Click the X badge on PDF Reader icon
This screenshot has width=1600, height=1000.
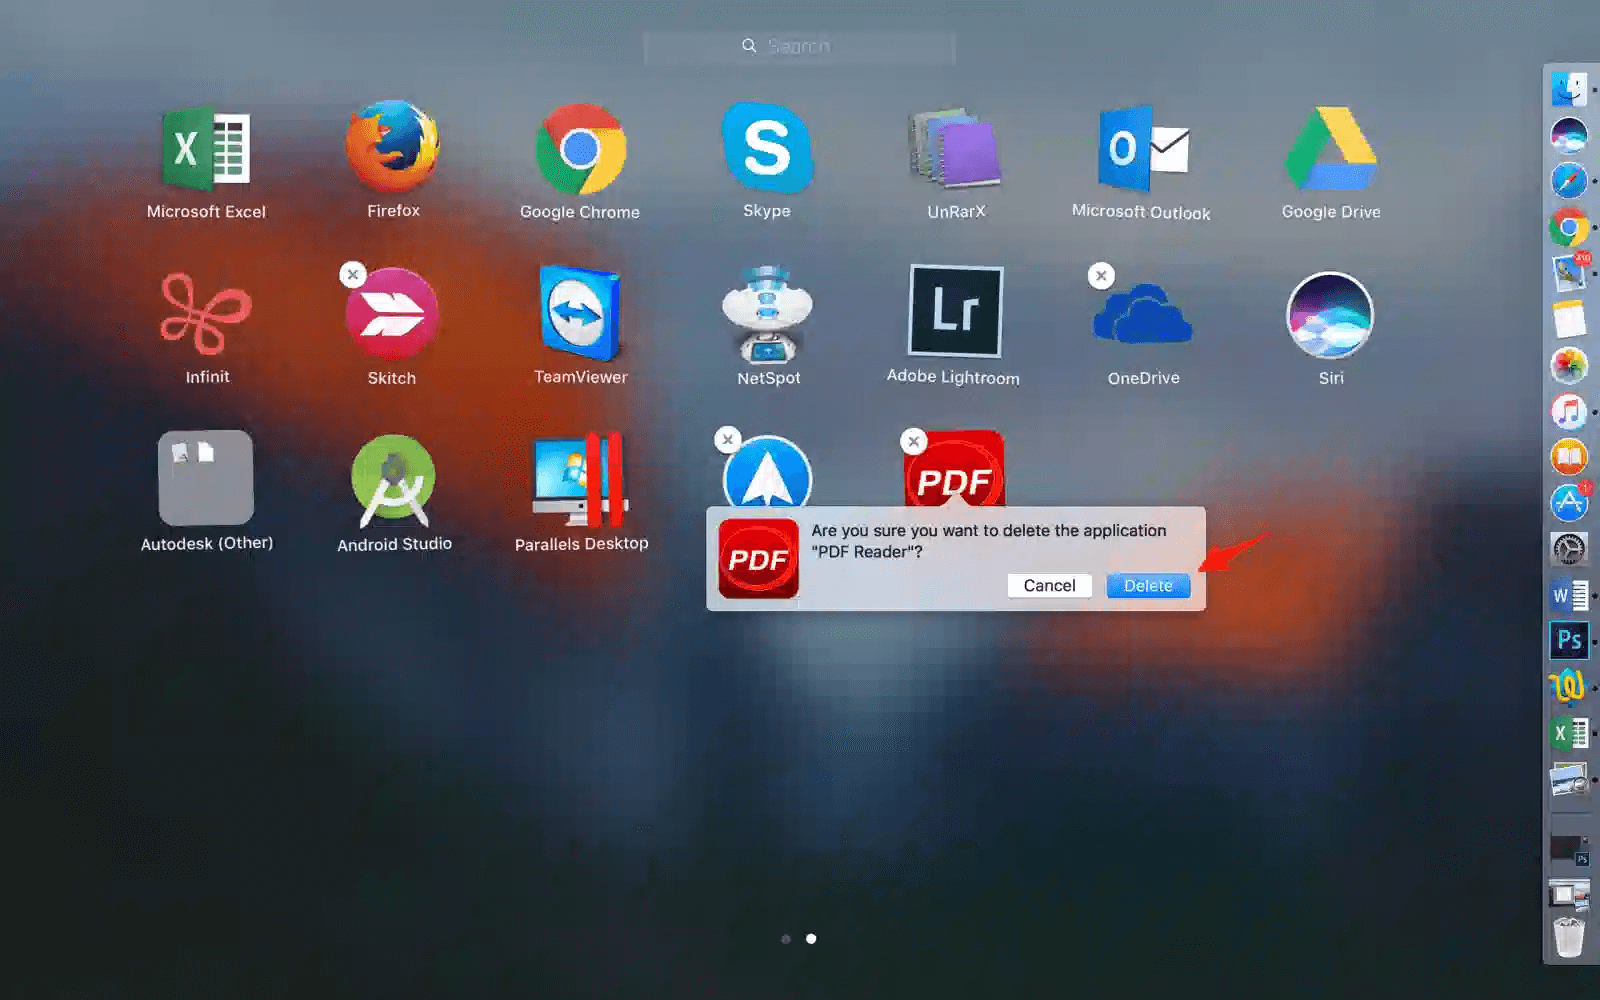(x=914, y=441)
